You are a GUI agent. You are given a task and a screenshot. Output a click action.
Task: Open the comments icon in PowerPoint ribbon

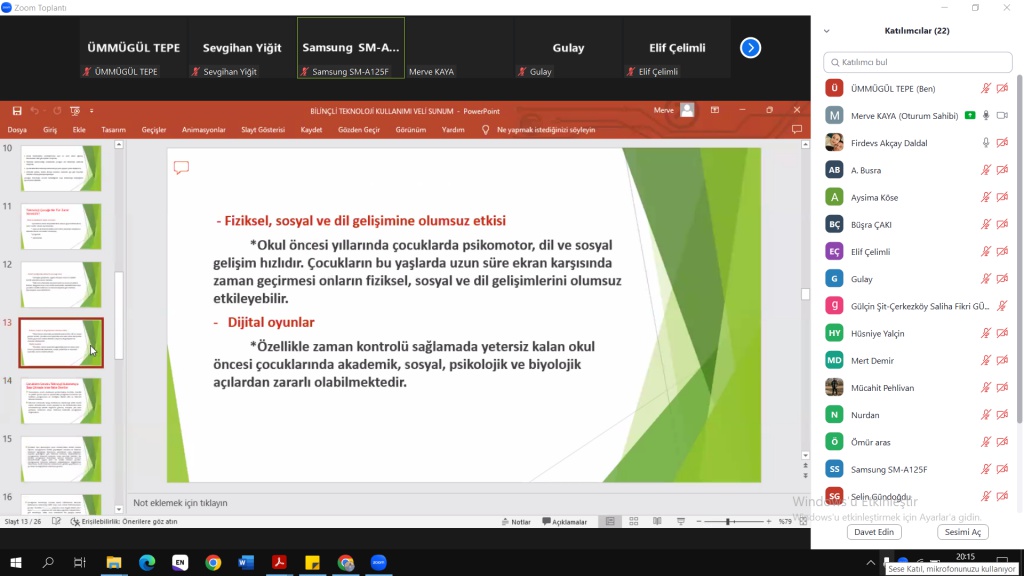point(797,129)
